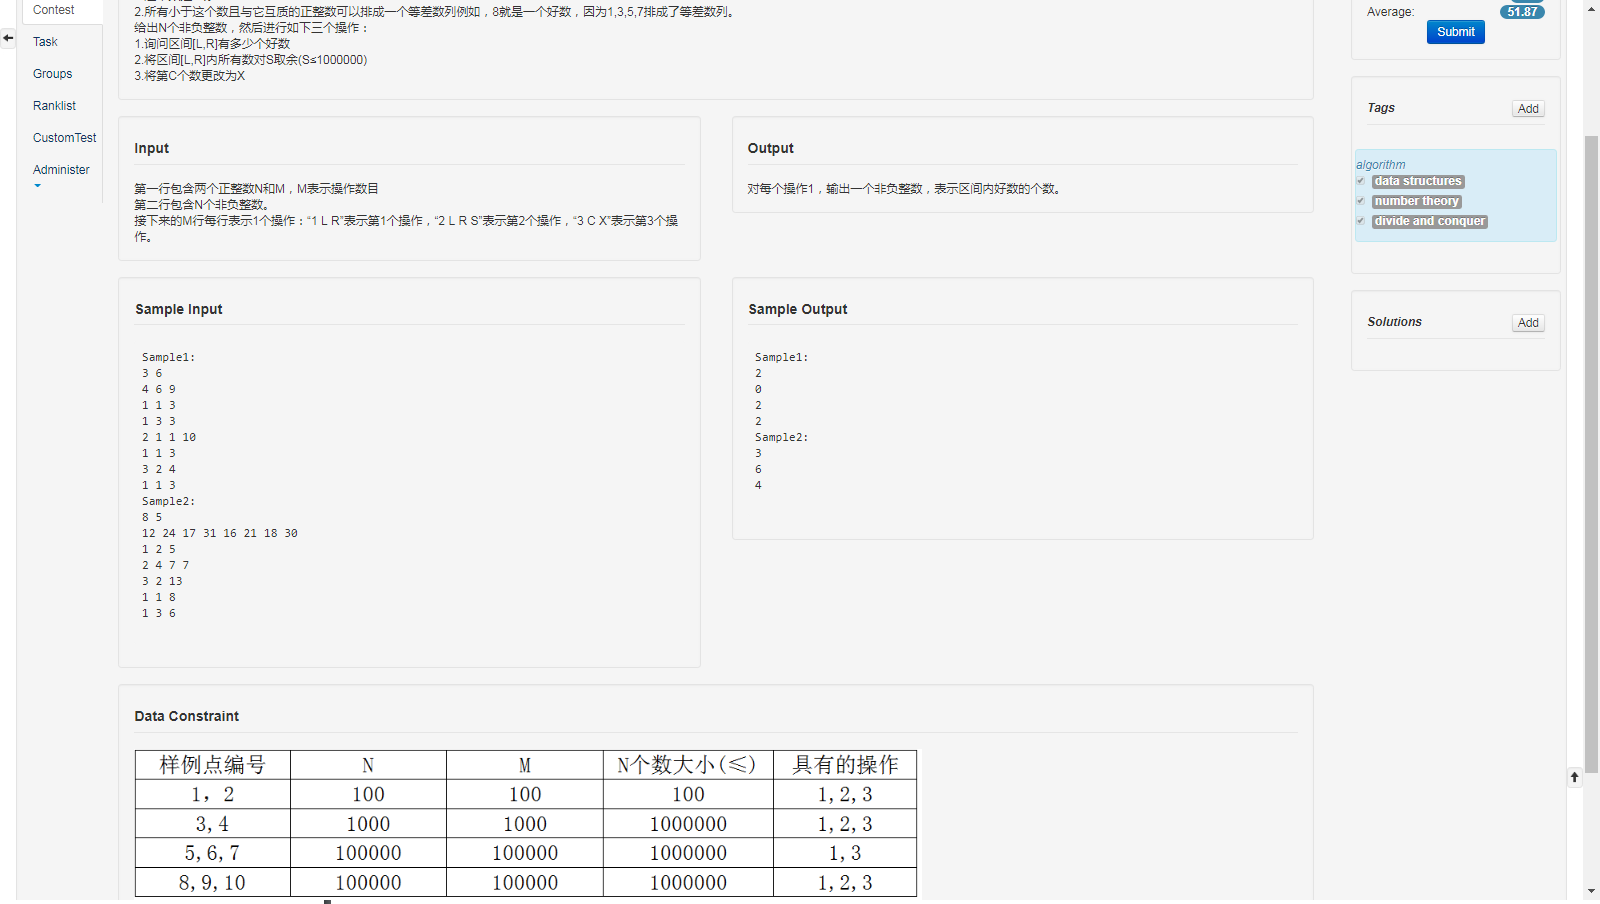Open CustomTest from the sidebar
The width and height of the screenshot is (1600, 904).
tap(65, 138)
